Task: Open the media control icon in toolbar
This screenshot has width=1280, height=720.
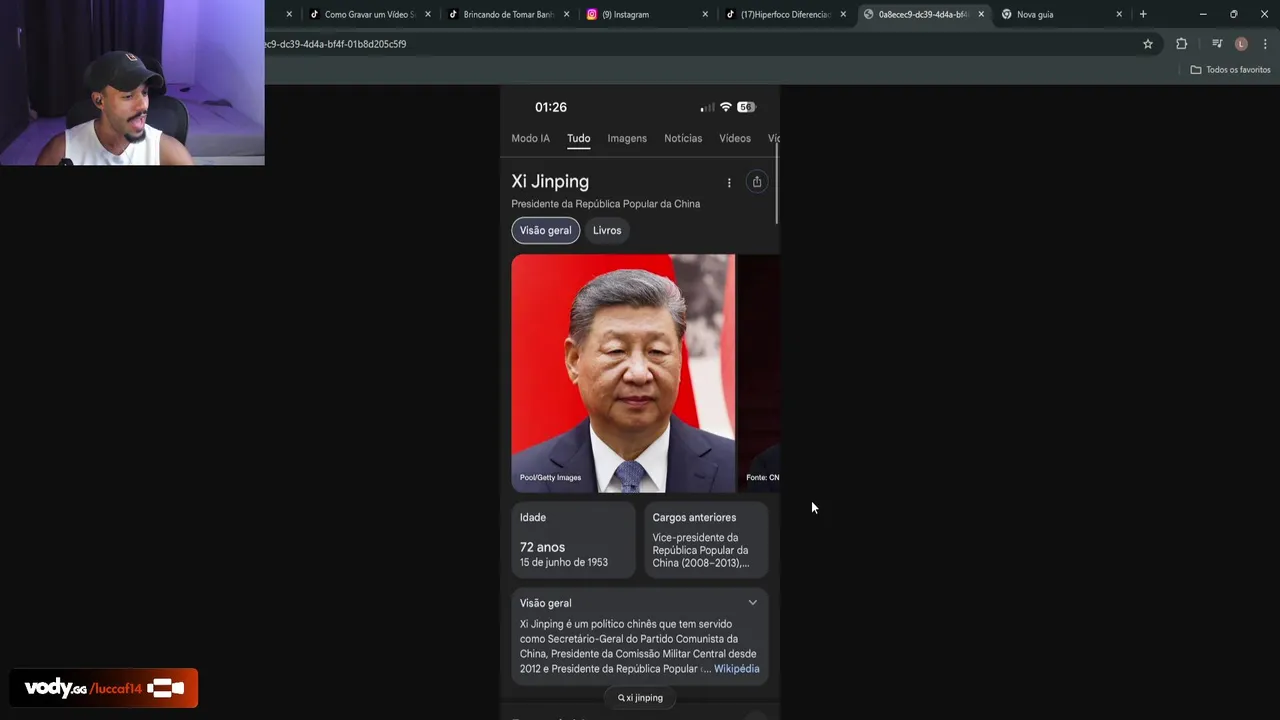Action: click(1217, 44)
